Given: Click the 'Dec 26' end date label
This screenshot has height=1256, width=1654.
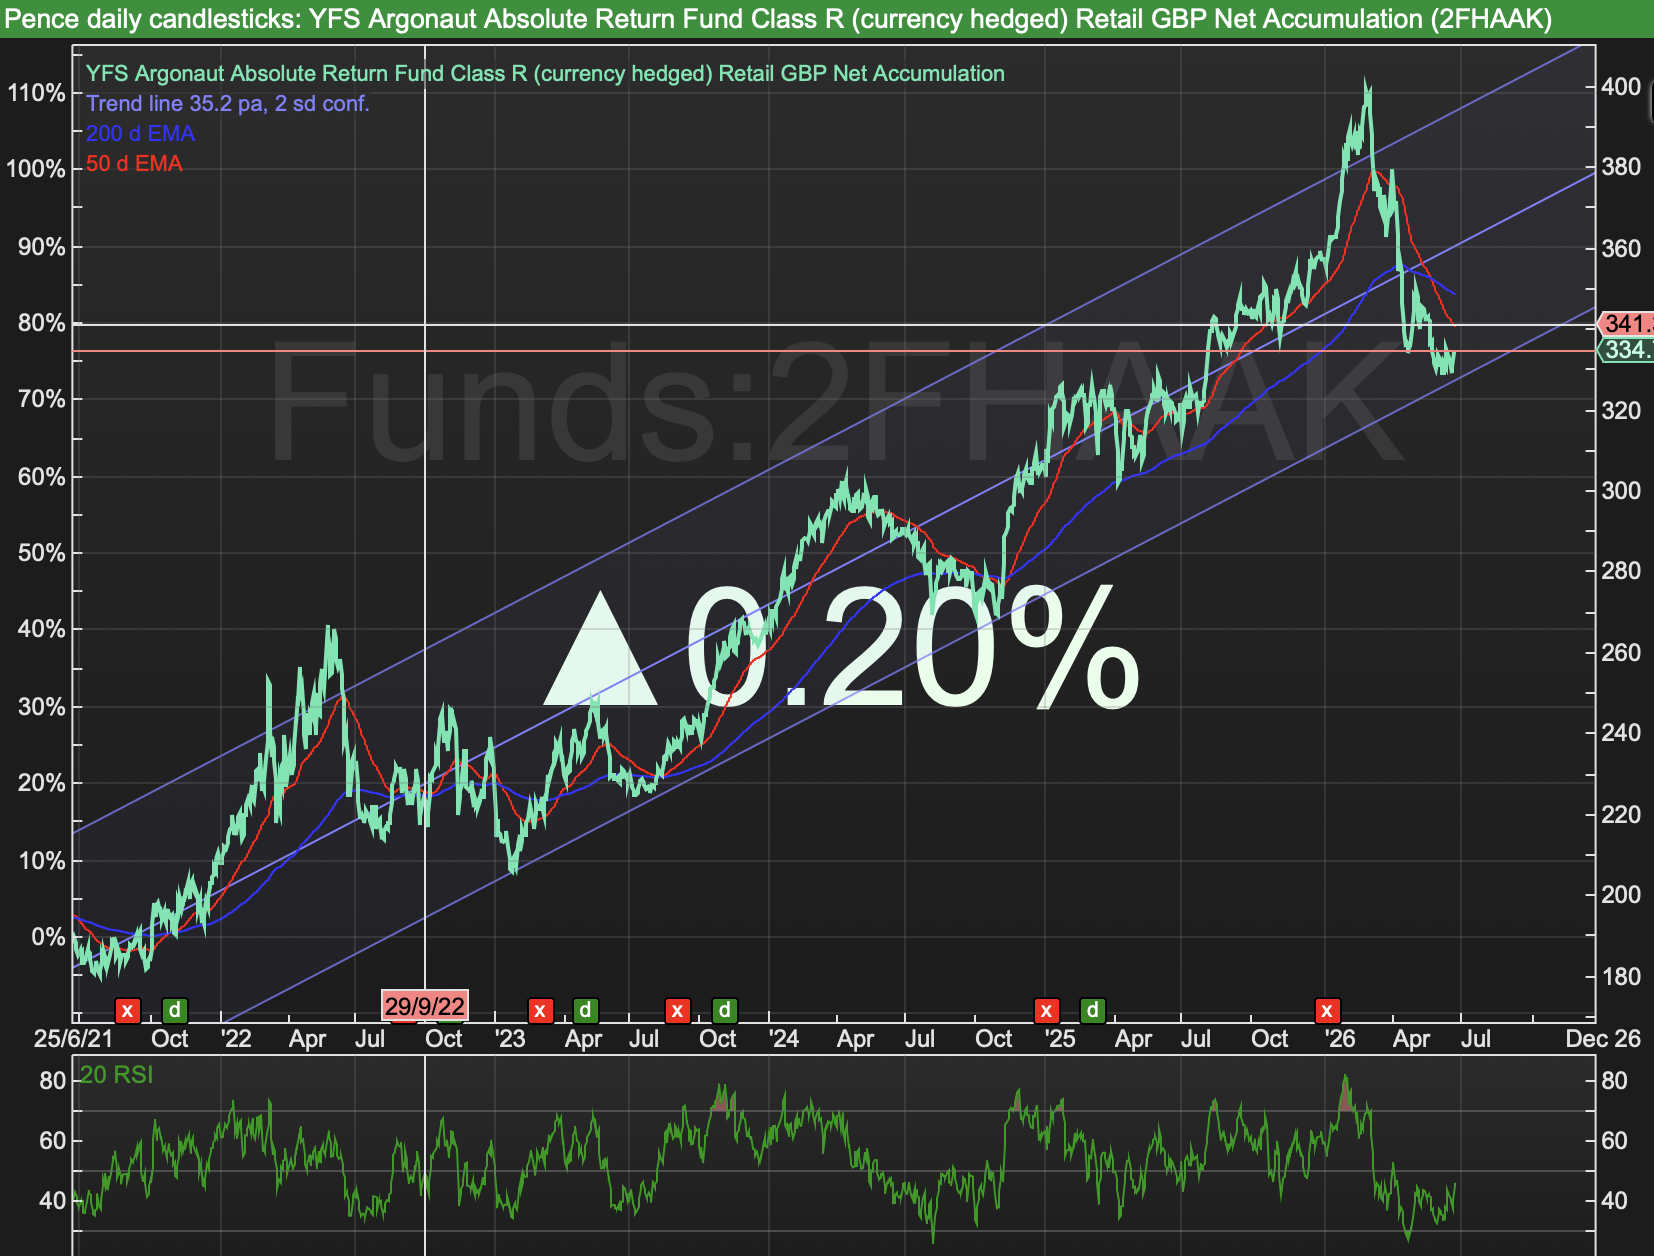Looking at the screenshot, I should (x=1603, y=1039).
